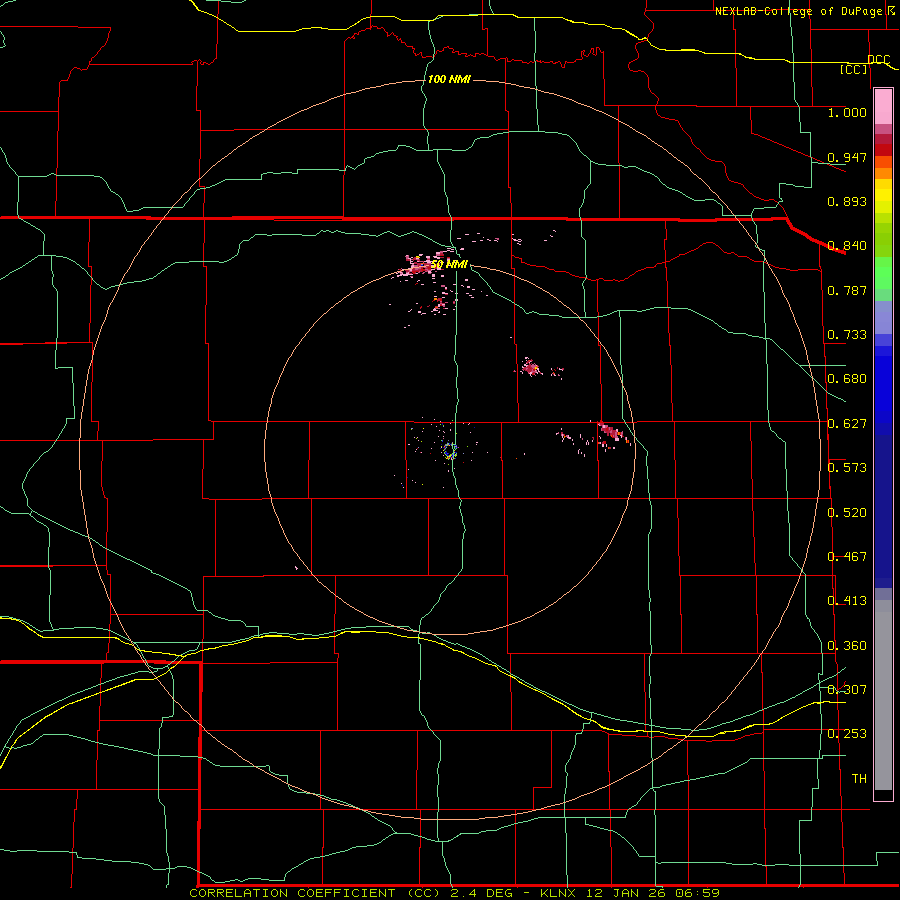Image resolution: width=900 pixels, height=900 pixels.
Task: Click the radar site echo at map center
Action: point(449,451)
